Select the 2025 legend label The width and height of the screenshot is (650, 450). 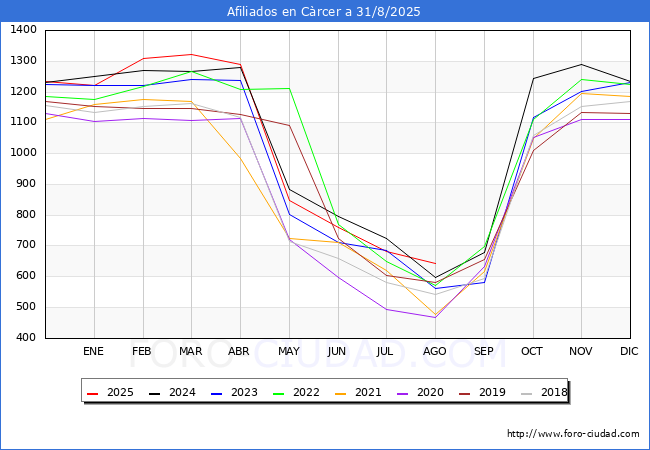click(x=120, y=392)
